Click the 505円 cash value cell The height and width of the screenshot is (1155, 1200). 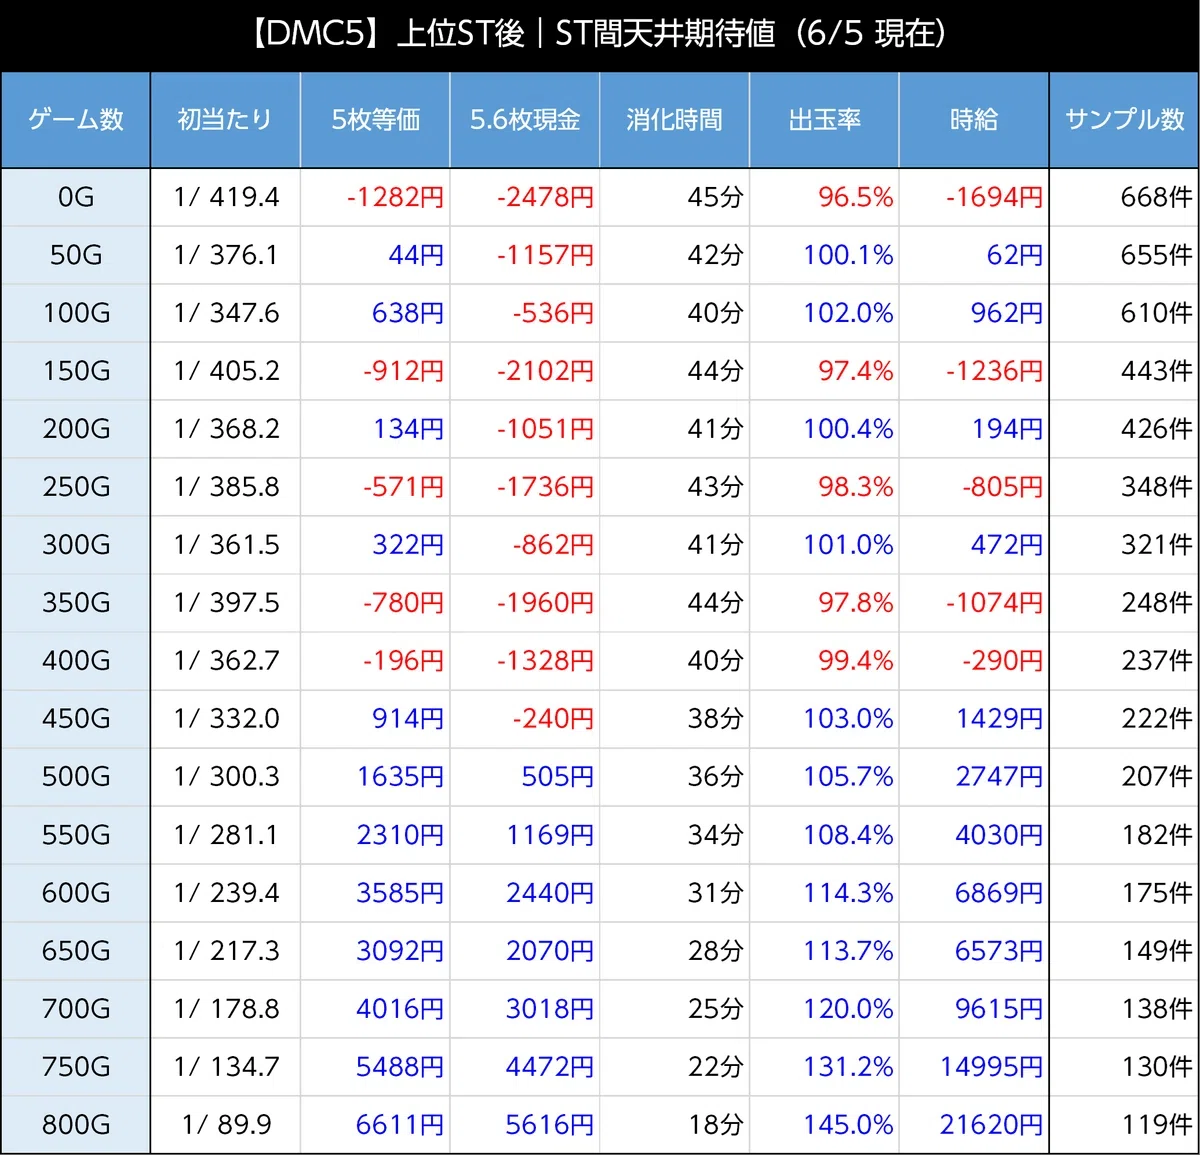[525, 777]
